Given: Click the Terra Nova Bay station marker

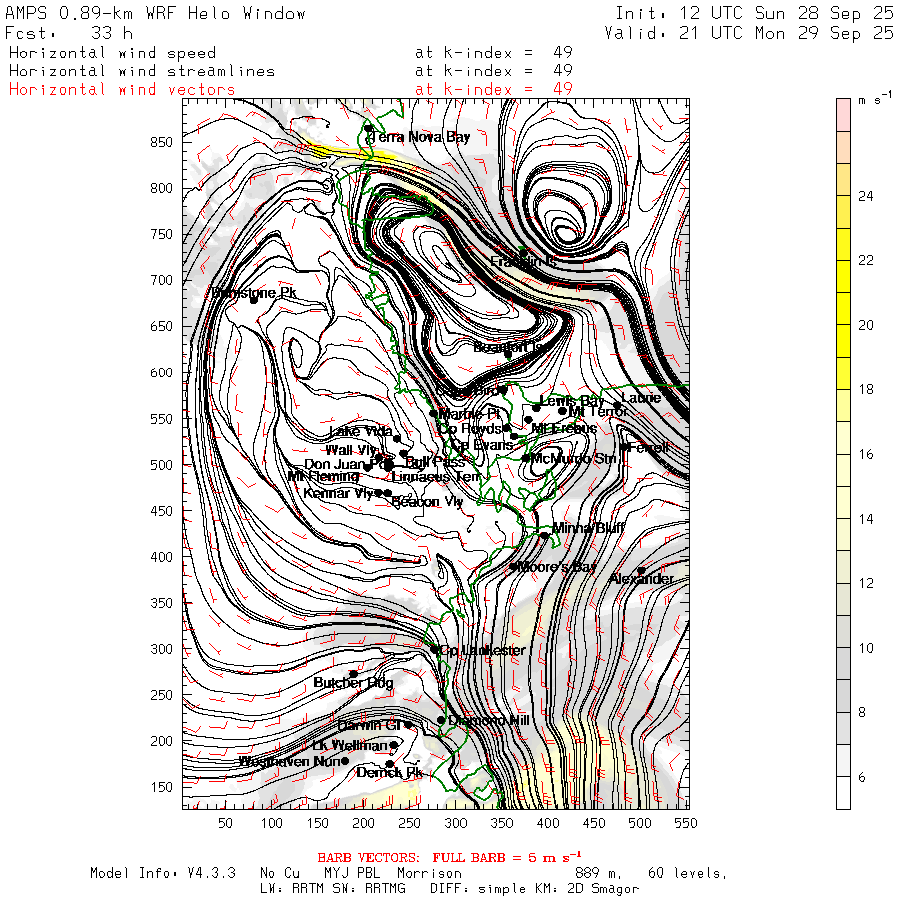Looking at the screenshot, I should (x=369, y=129).
